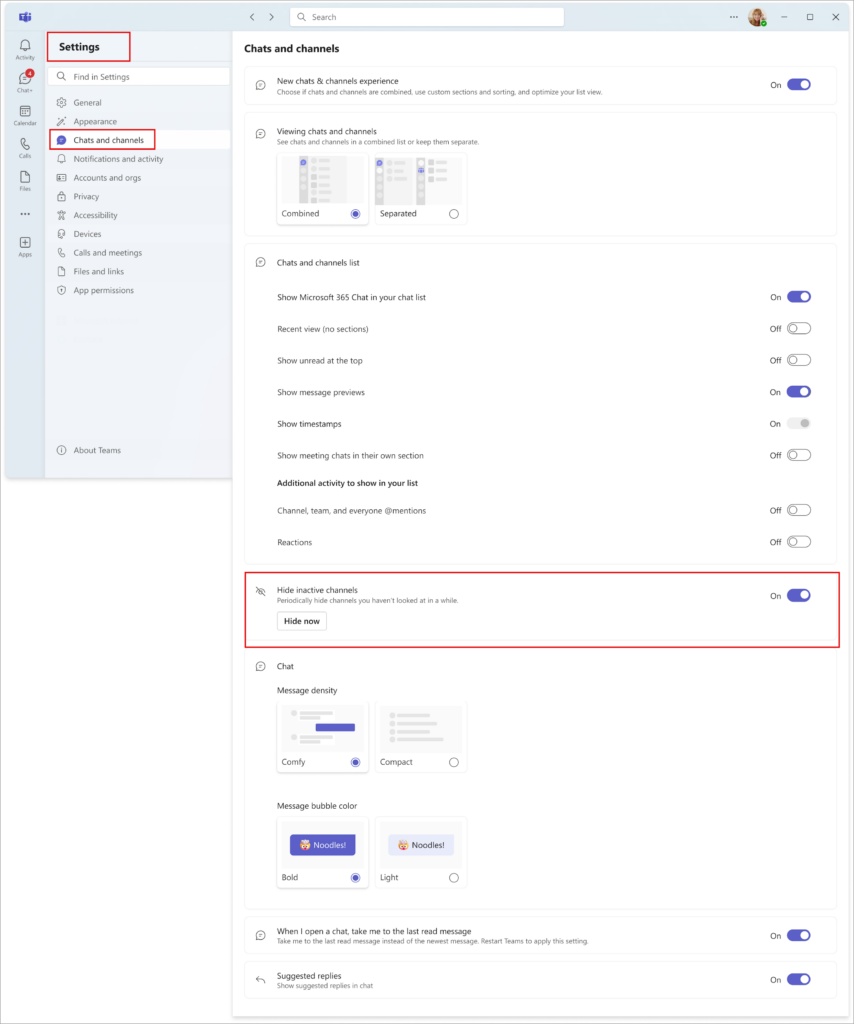Choose Compact message density
The width and height of the screenshot is (854, 1024).
pyautogui.click(x=454, y=762)
